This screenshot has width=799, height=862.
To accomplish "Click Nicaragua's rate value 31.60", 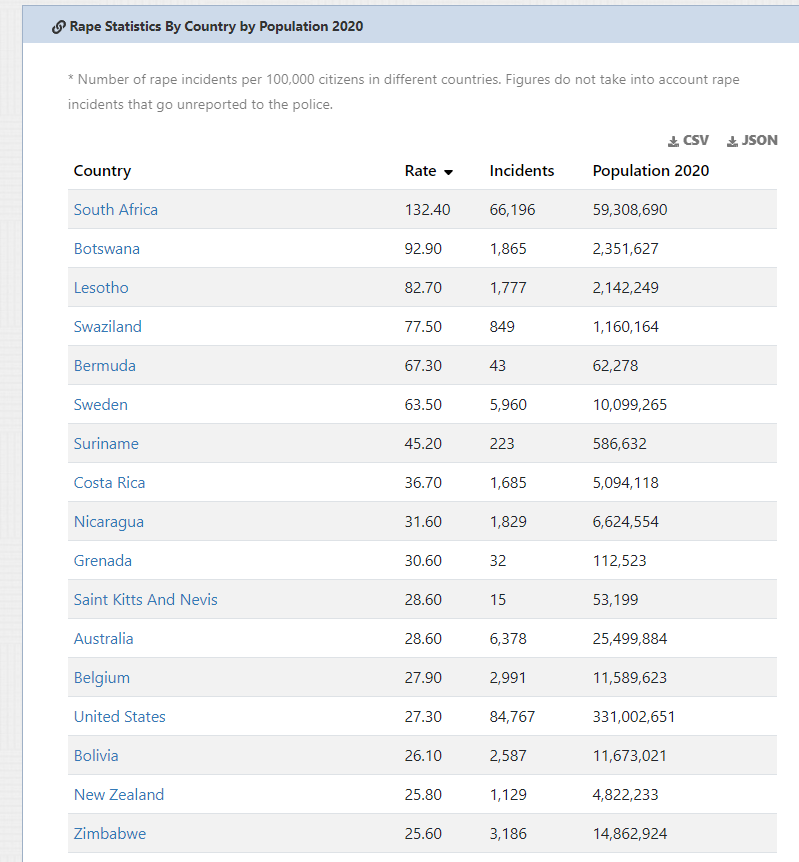I will (x=423, y=522).
